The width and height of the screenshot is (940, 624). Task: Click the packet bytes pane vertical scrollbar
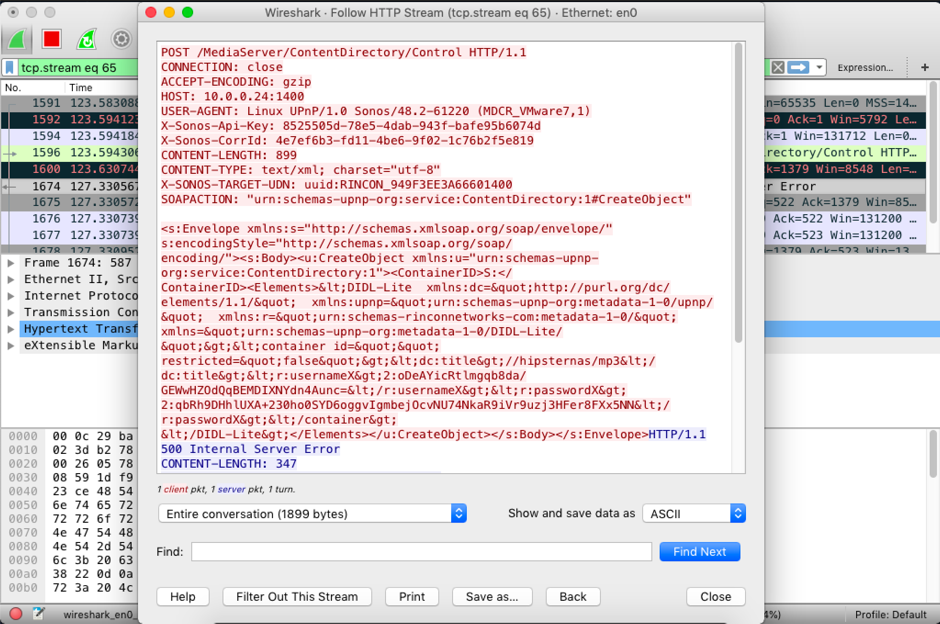point(933,456)
